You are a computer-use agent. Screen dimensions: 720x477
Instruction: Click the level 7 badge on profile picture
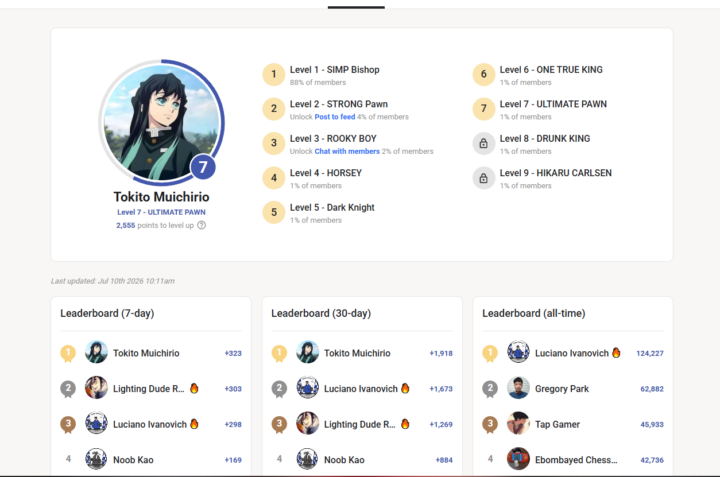pos(203,167)
